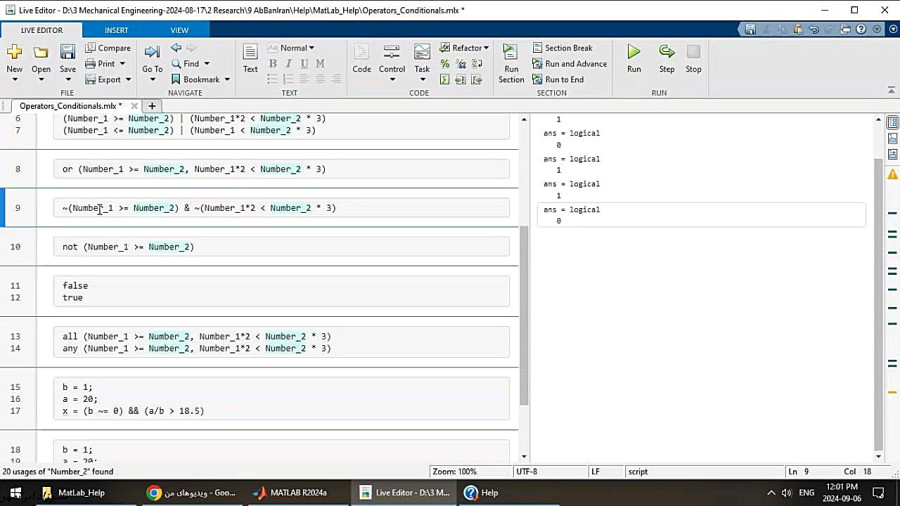Switch to the LIVE EDITOR tab

point(42,30)
